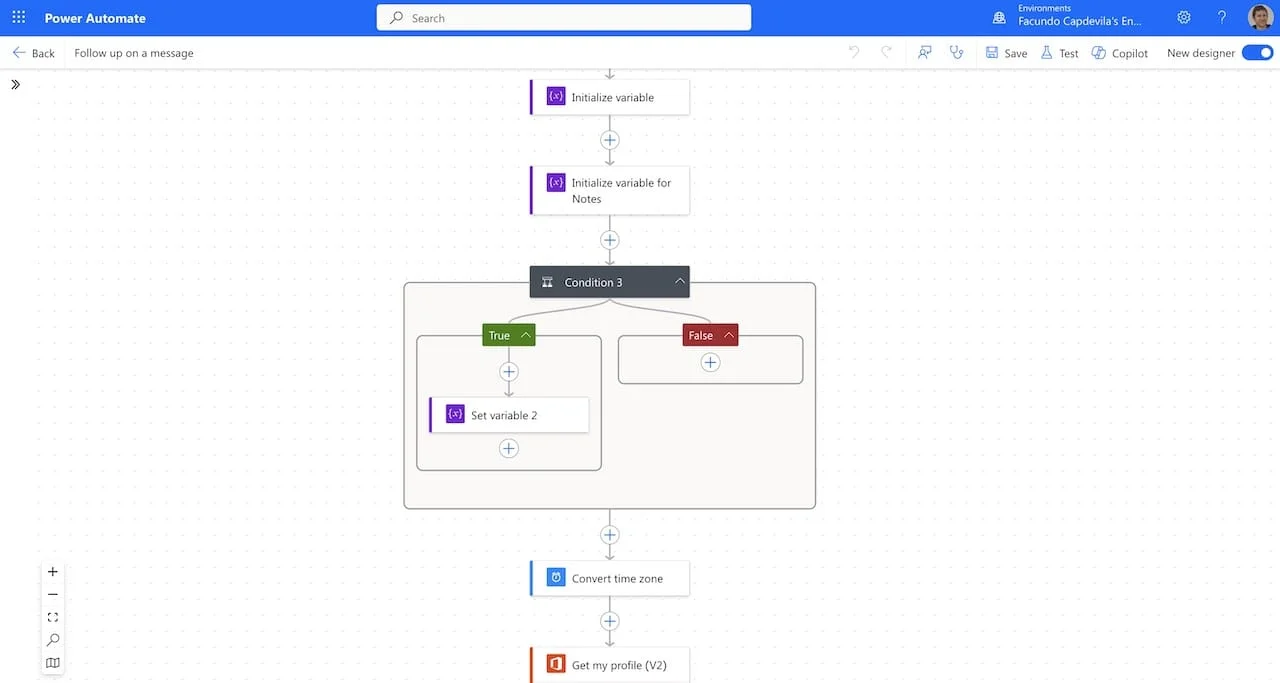
Task: Select the Condition 3 header
Action: [610, 282]
